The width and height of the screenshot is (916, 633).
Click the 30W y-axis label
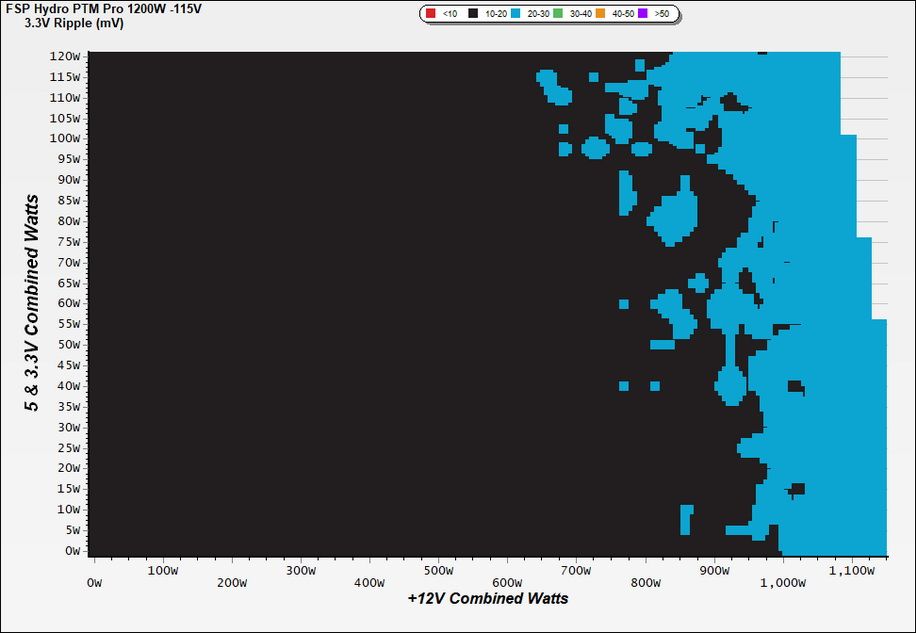[68, 427]
